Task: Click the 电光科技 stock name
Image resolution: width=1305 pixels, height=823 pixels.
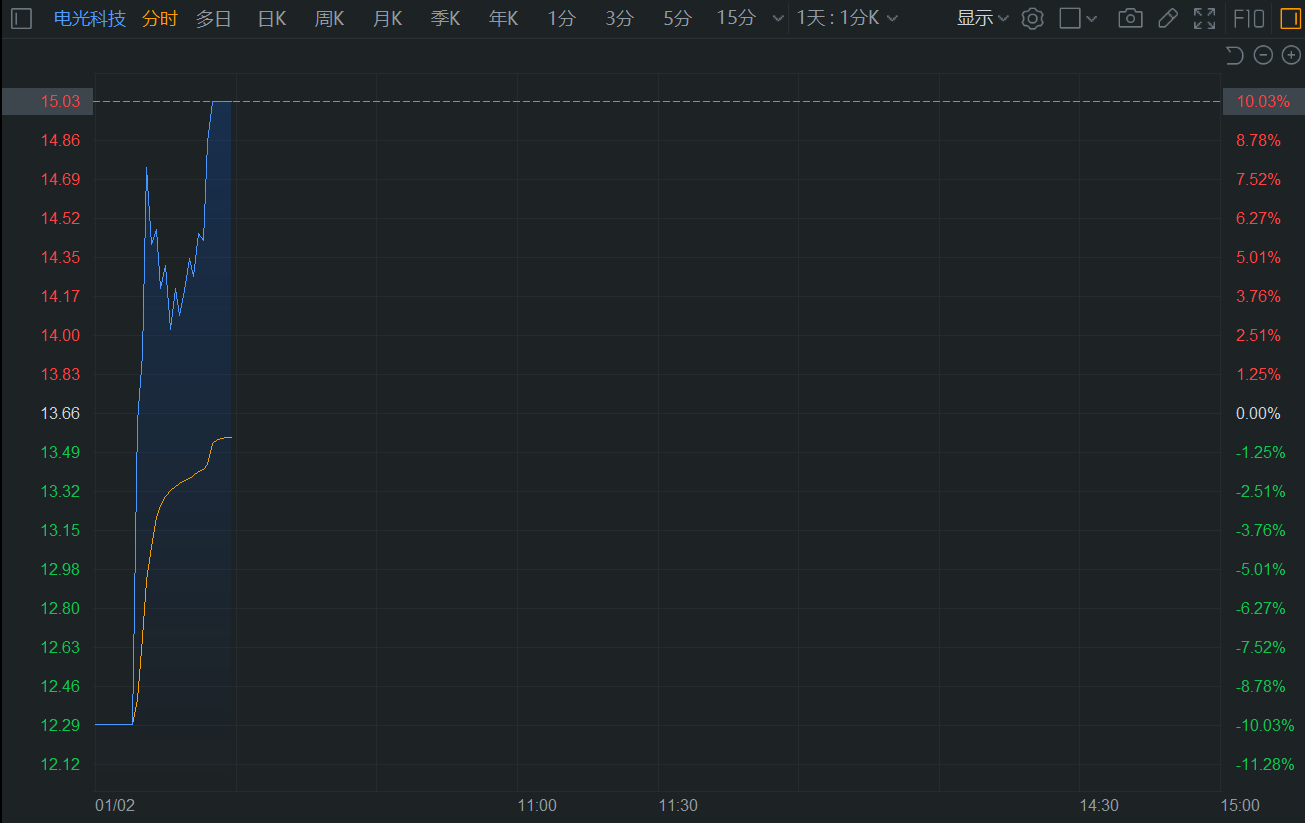Action: [x=90, y=18]
